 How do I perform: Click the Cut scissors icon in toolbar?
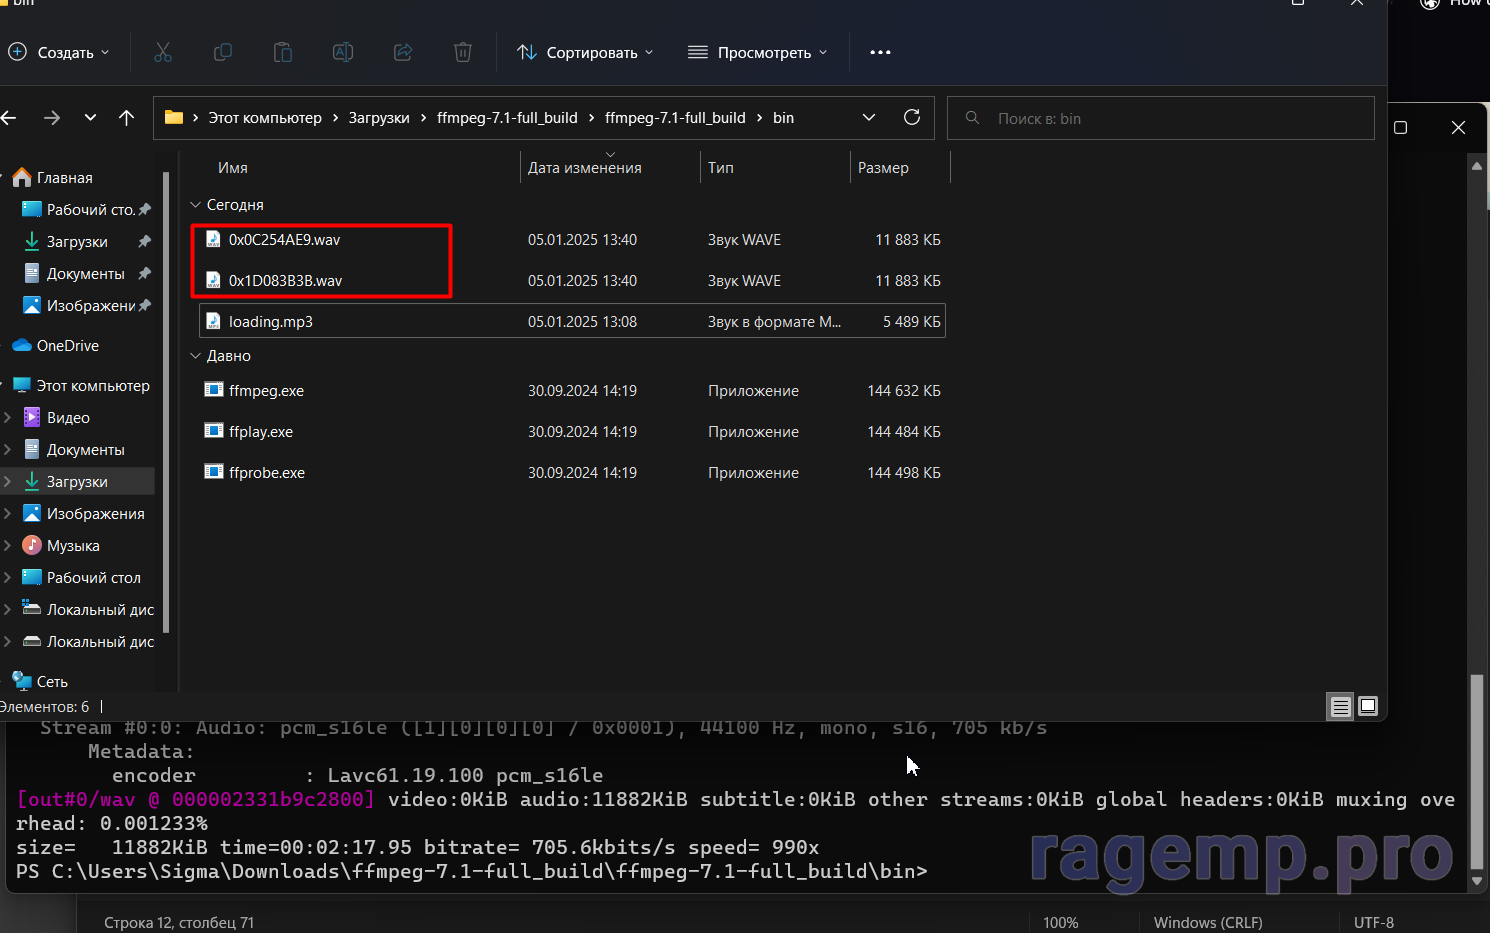point(163,52)
